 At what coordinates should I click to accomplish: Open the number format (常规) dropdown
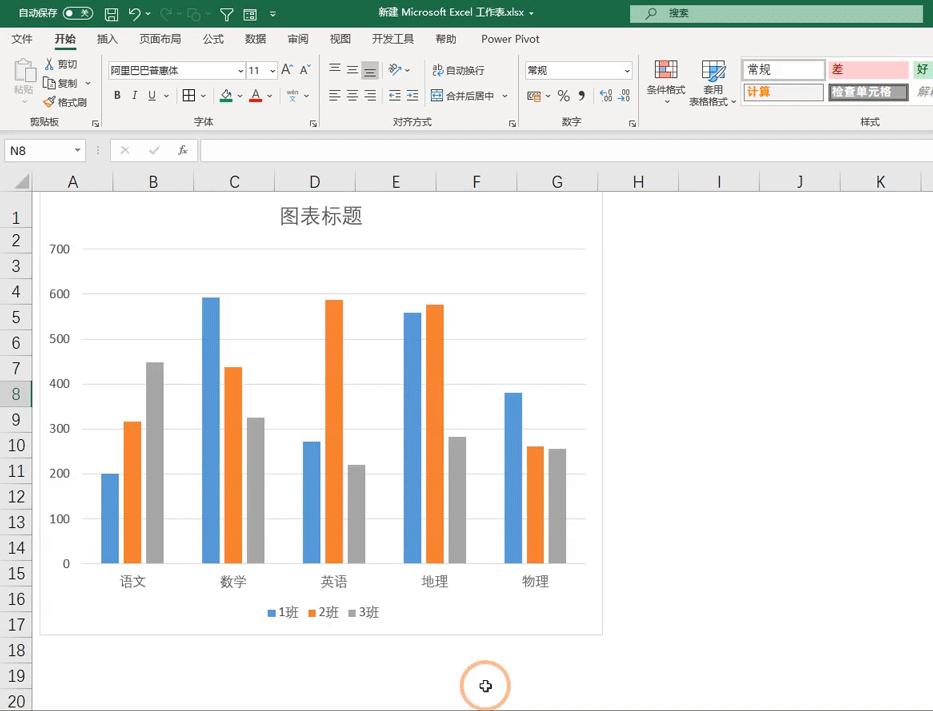[628, 70]
